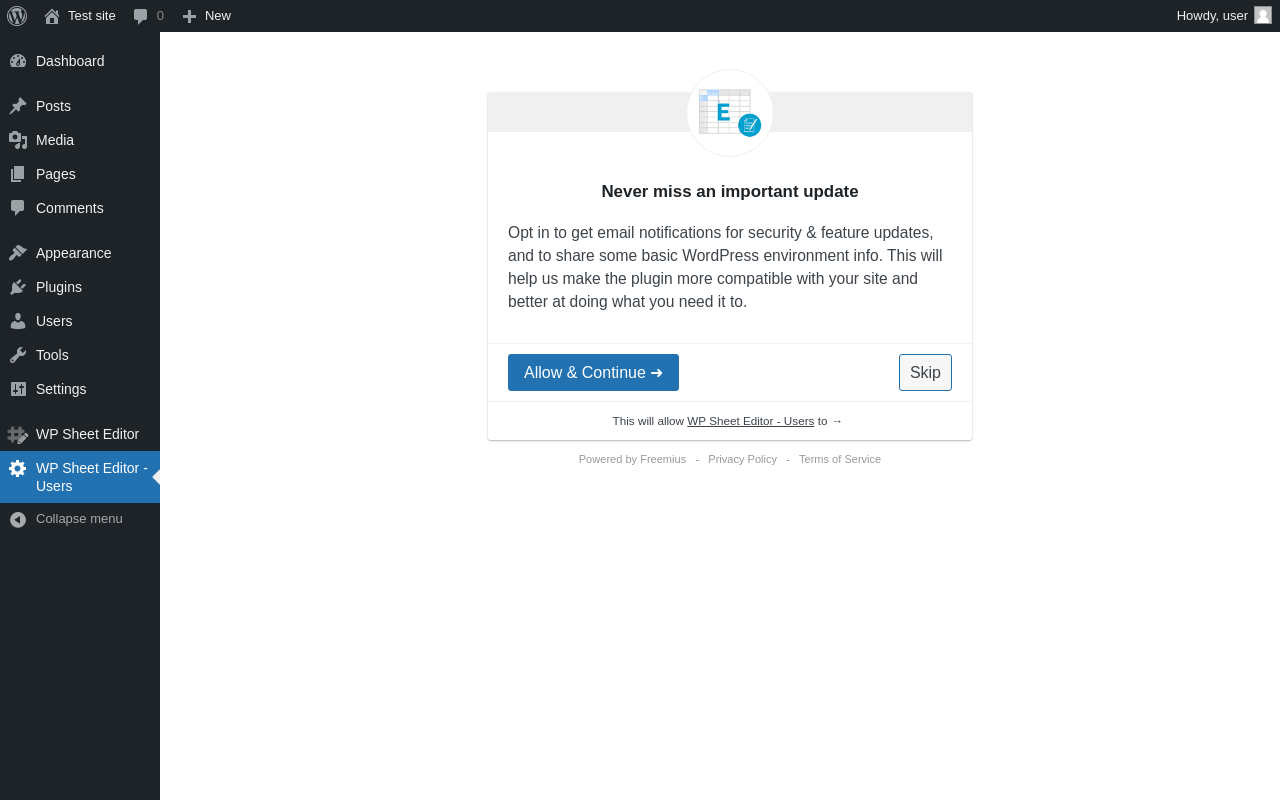Open the Howdy, user account menu
1280x800 pixels.
pos(1224,16)
